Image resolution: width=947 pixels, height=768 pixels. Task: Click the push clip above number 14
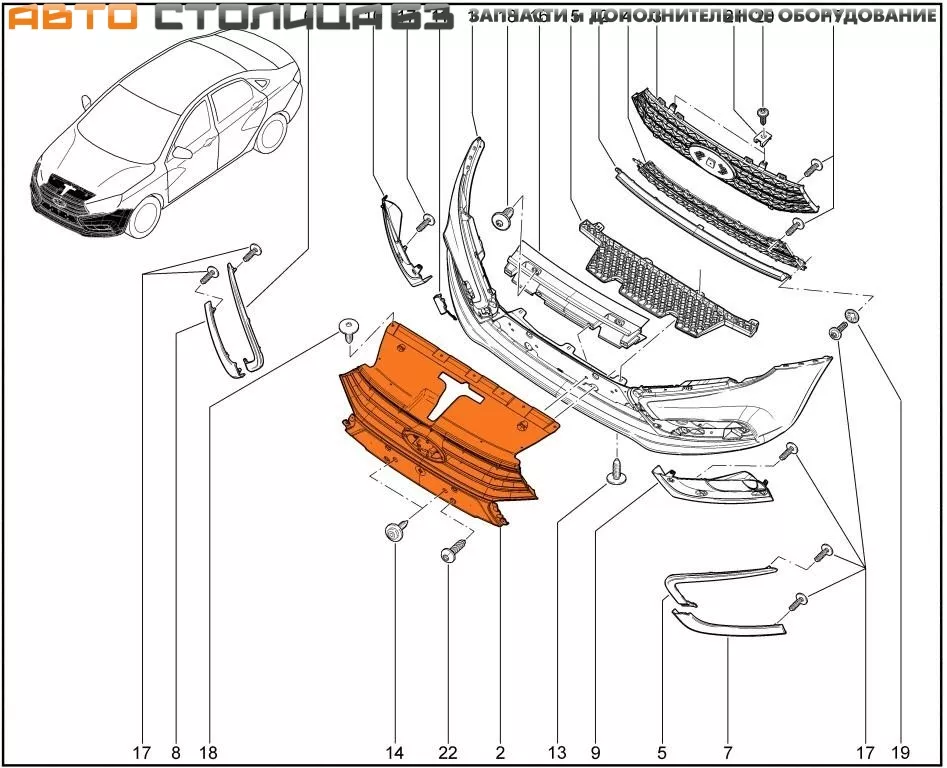coord(393,531)
